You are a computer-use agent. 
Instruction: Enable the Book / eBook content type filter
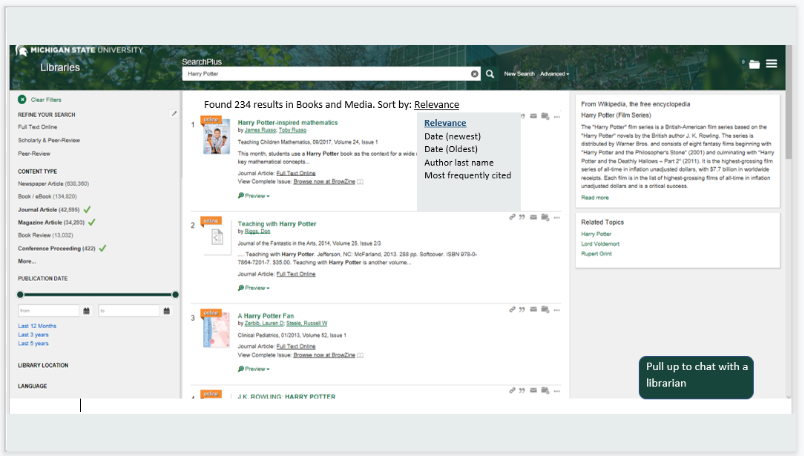pyautogui.click(x=47, y=196)
